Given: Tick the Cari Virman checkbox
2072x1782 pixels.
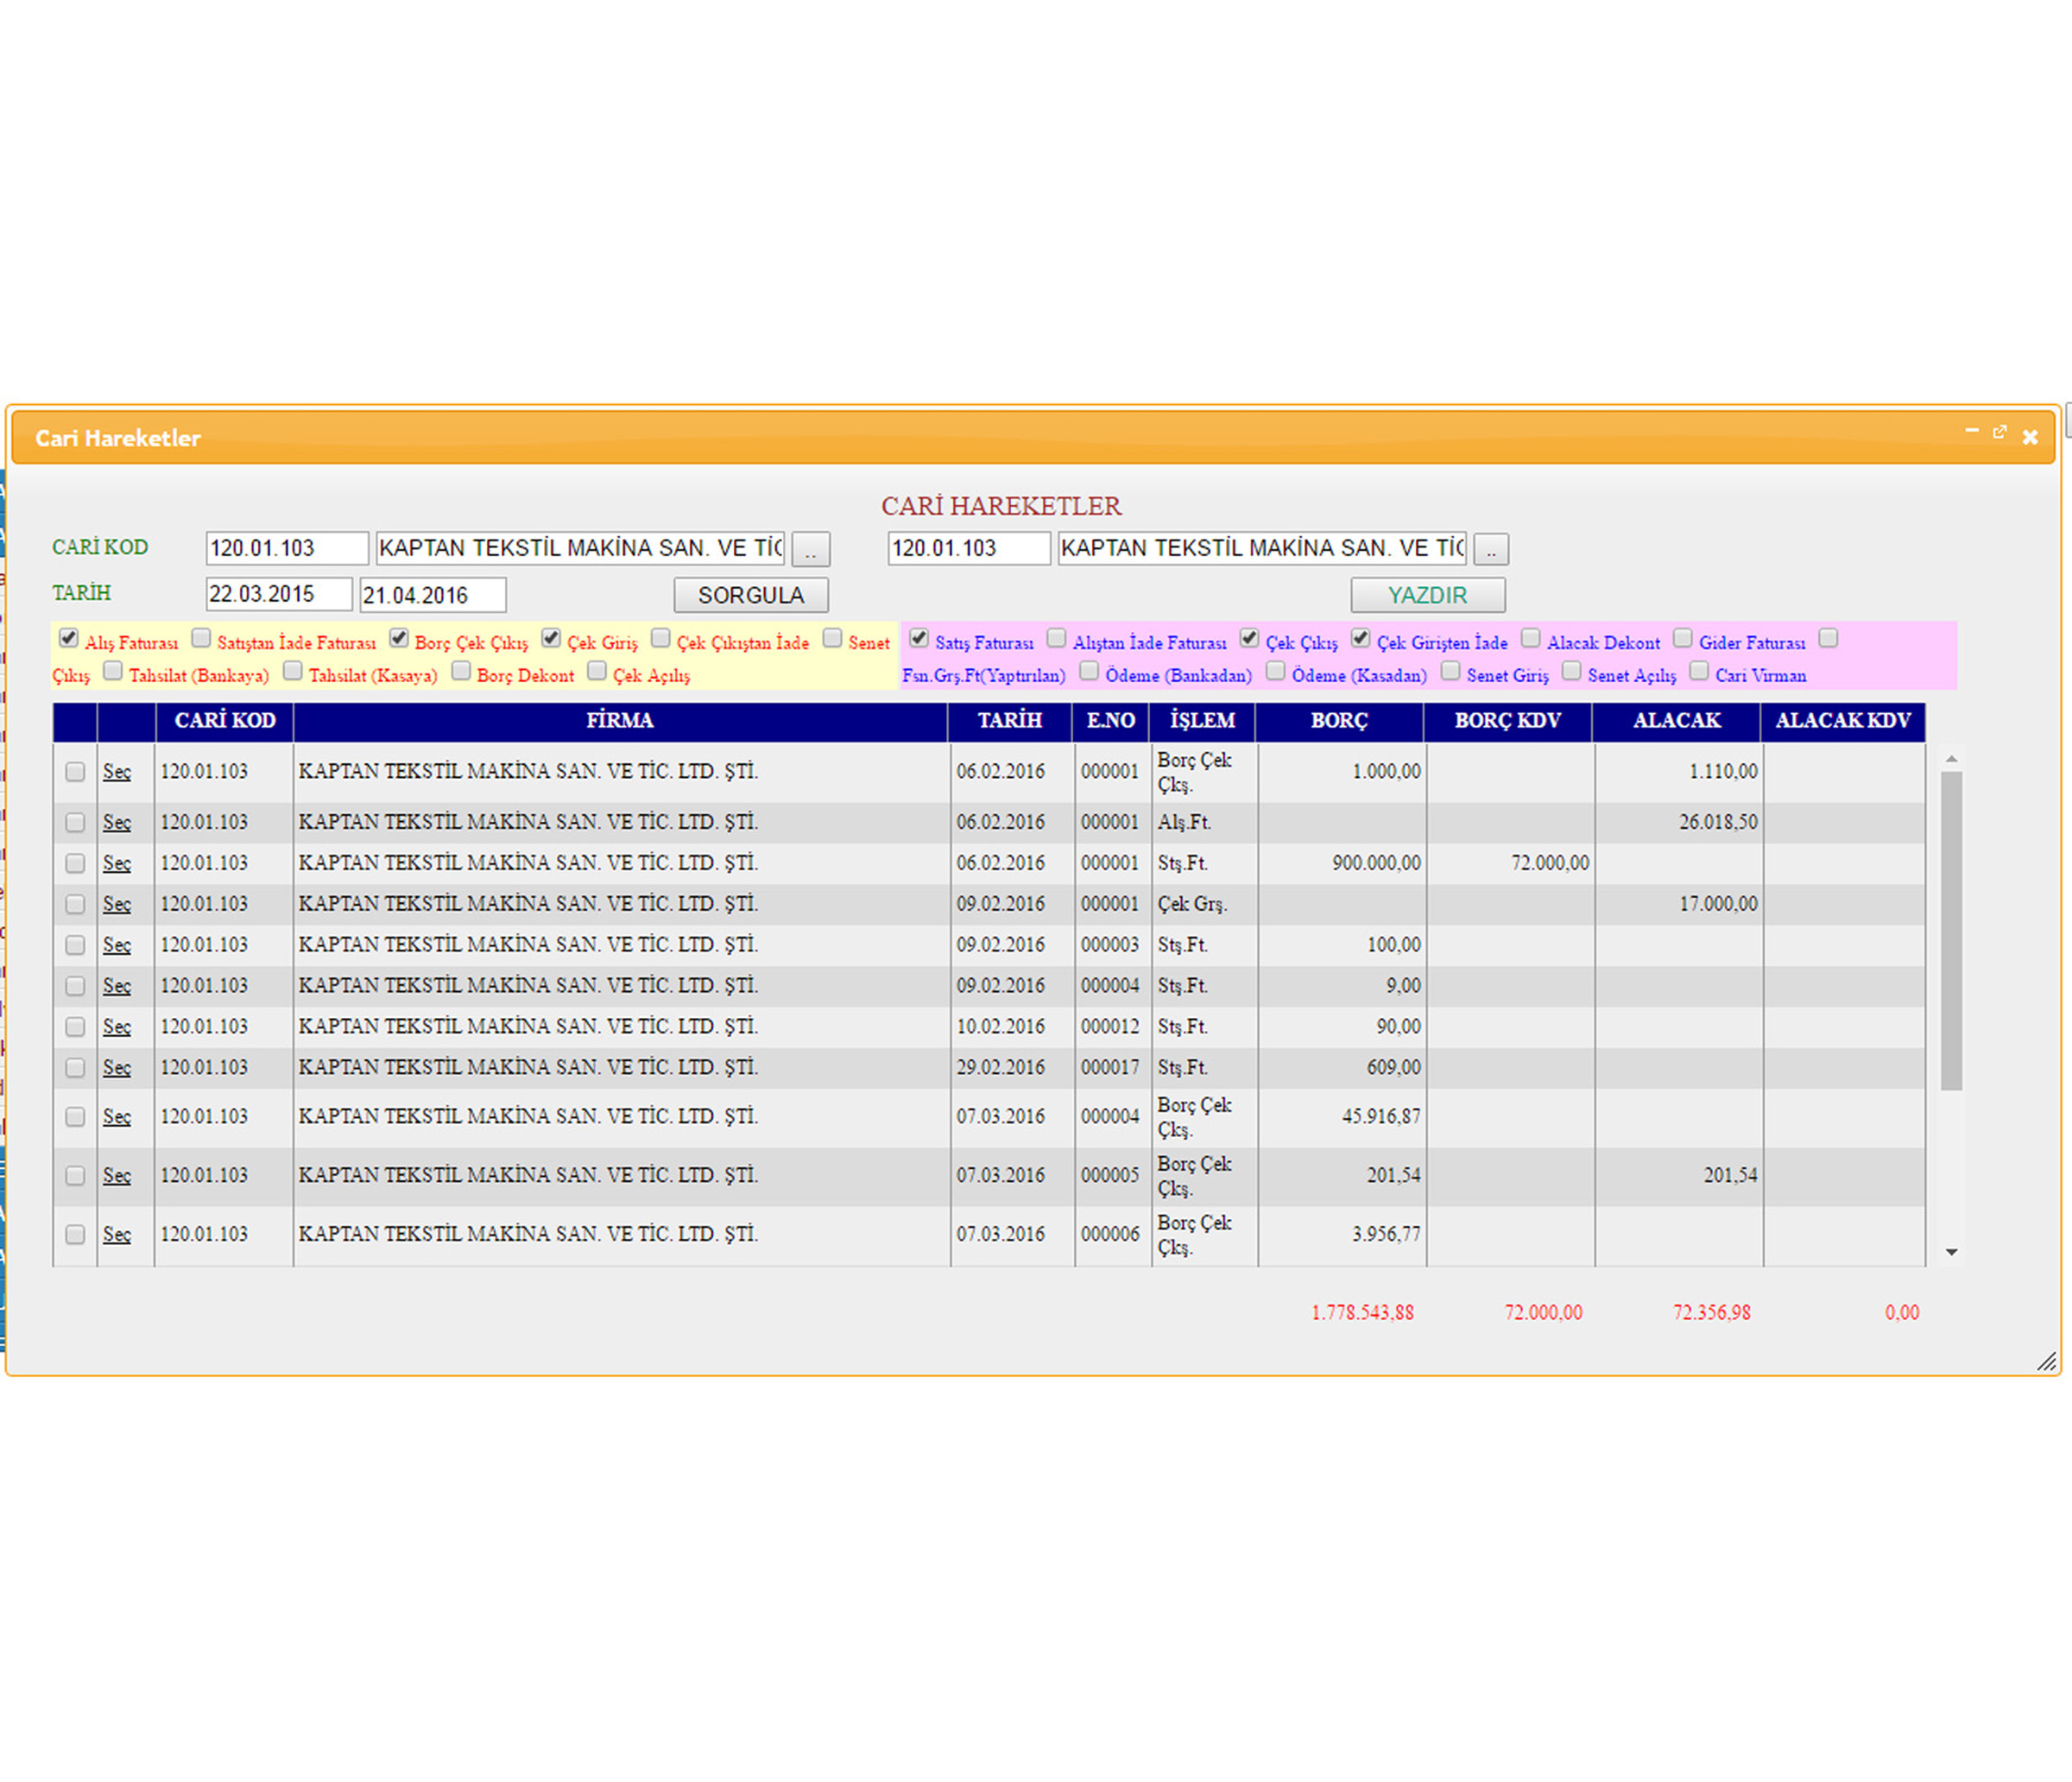Looking at the screenshot, I should 1699,670.
